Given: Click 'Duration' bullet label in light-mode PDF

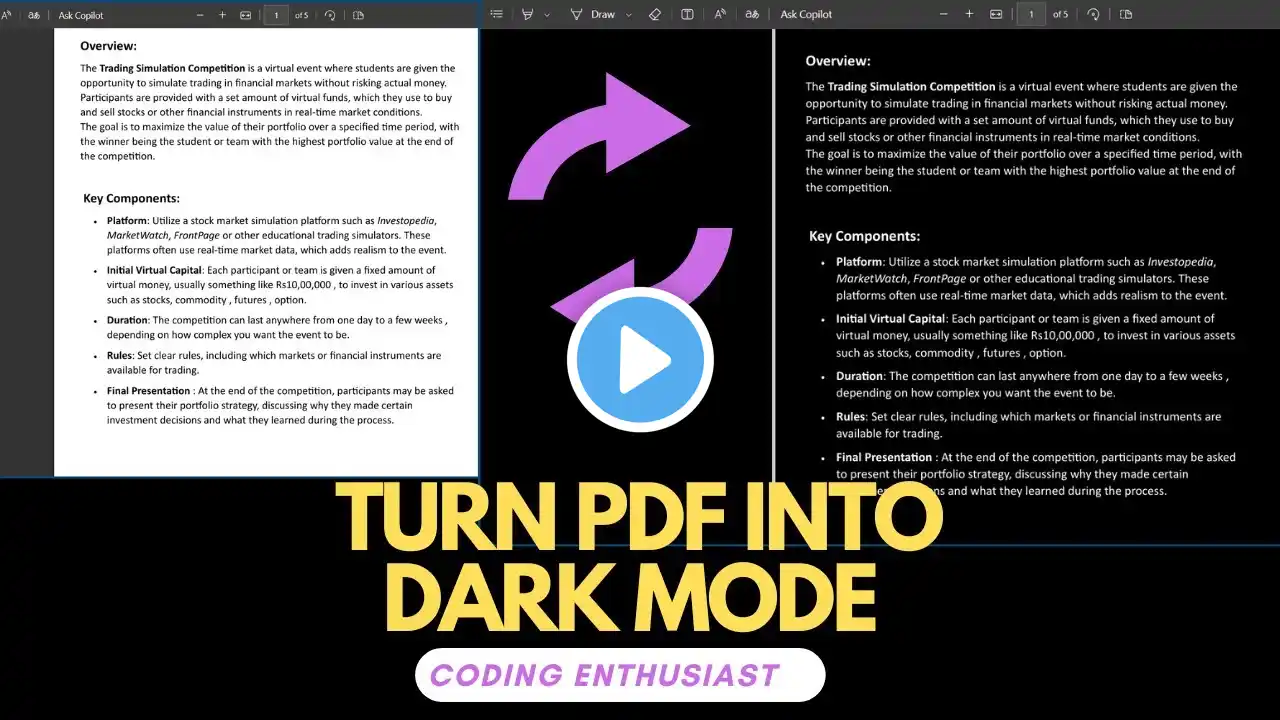Looking at the screenshot, I should (x=128, y=320).
